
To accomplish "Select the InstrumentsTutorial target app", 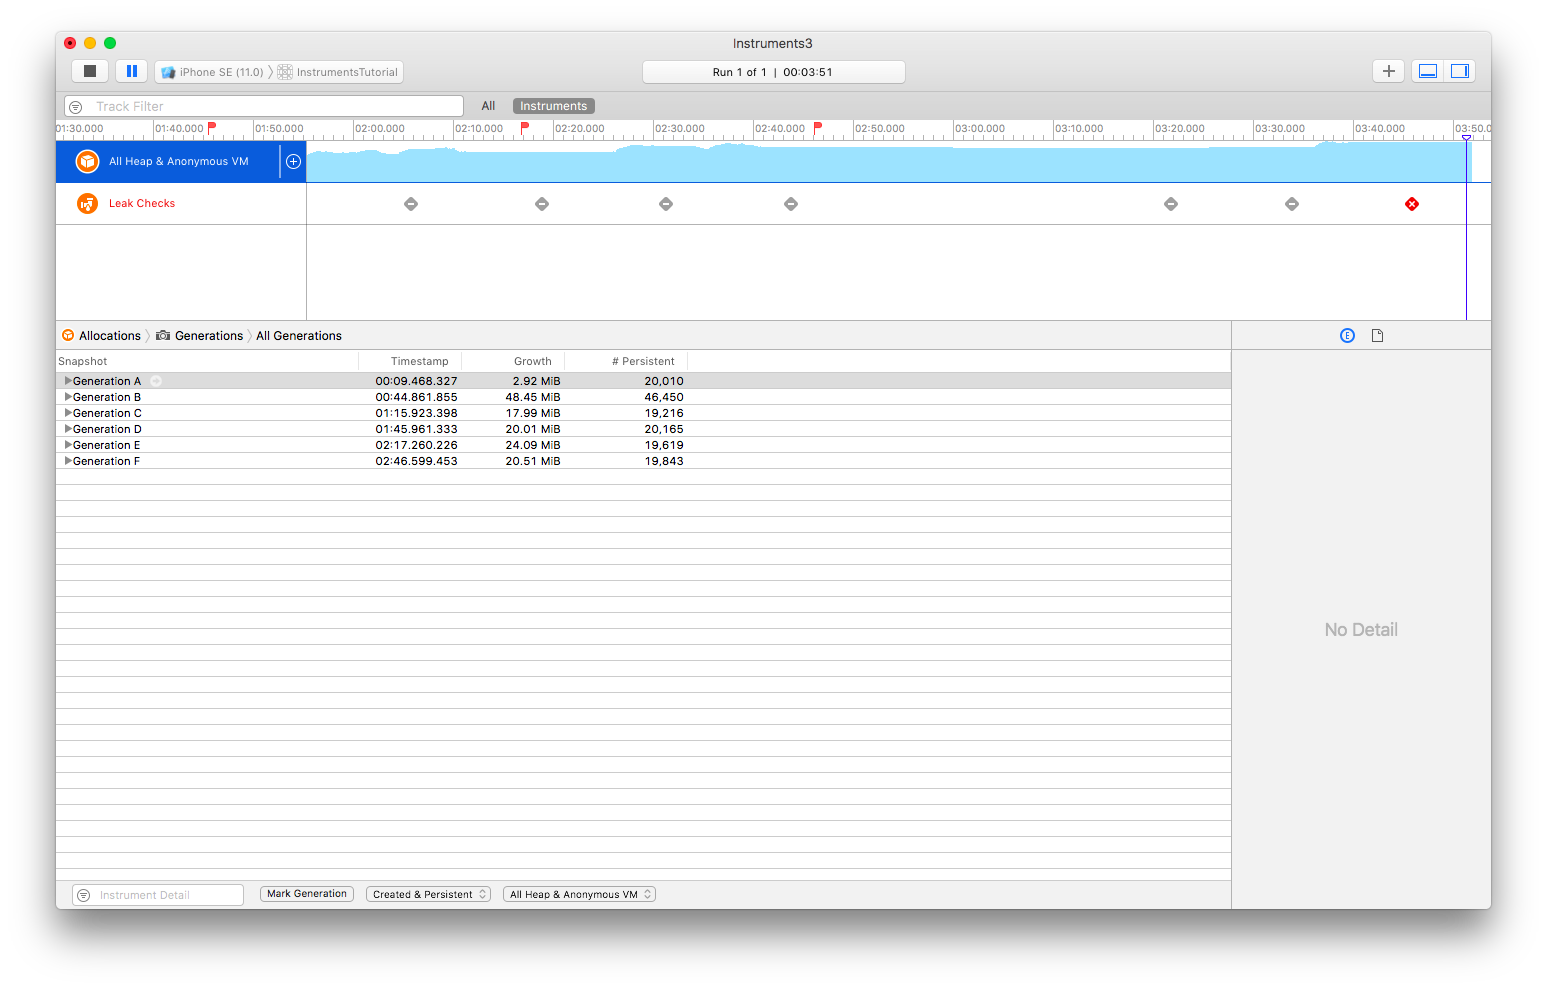I will 339,72.
